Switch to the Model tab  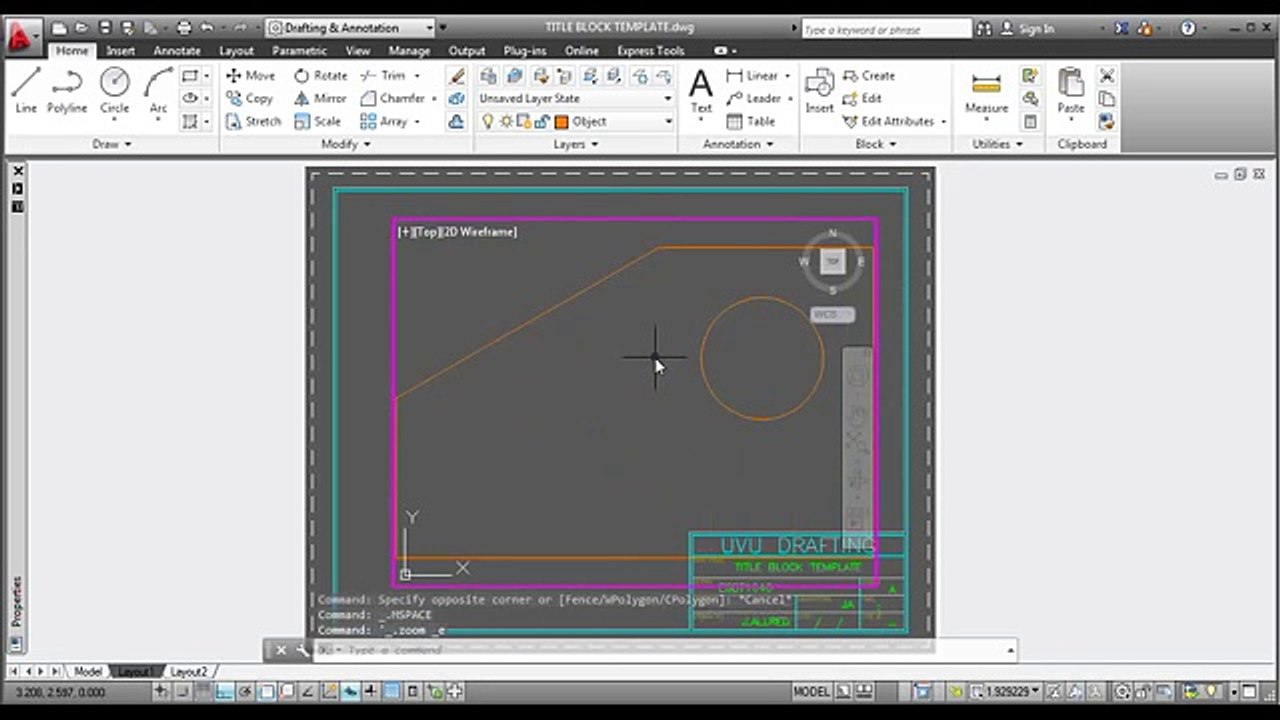click(88, 672)
